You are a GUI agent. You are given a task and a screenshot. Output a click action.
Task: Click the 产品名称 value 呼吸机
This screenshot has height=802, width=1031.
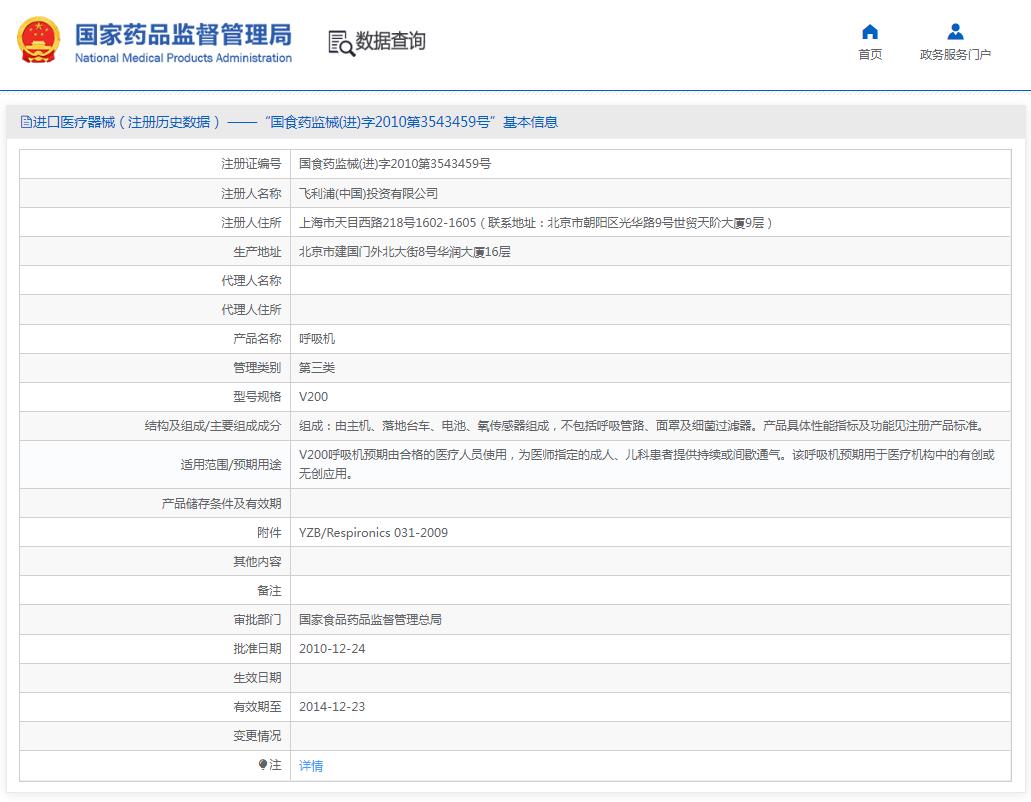tap(318, 338)
